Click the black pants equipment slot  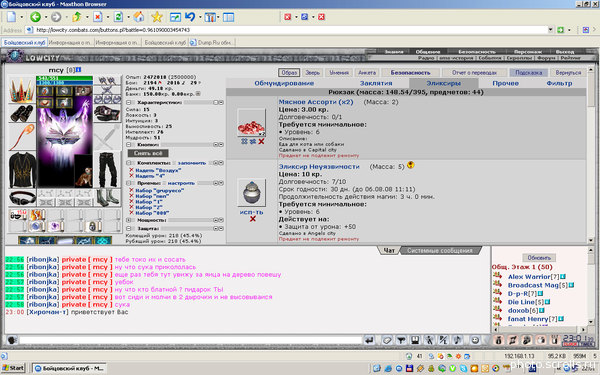click(x=108, y=170)
